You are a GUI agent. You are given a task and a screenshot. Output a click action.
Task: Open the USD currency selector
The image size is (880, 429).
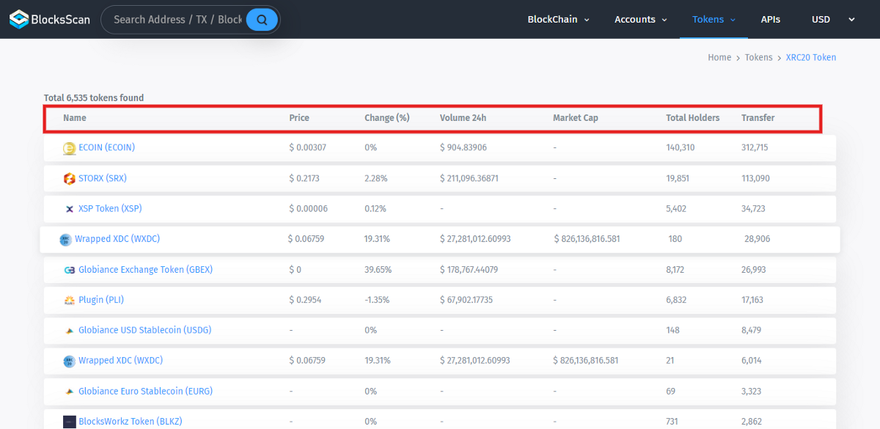pyautogui.click(x=833, y=19)
